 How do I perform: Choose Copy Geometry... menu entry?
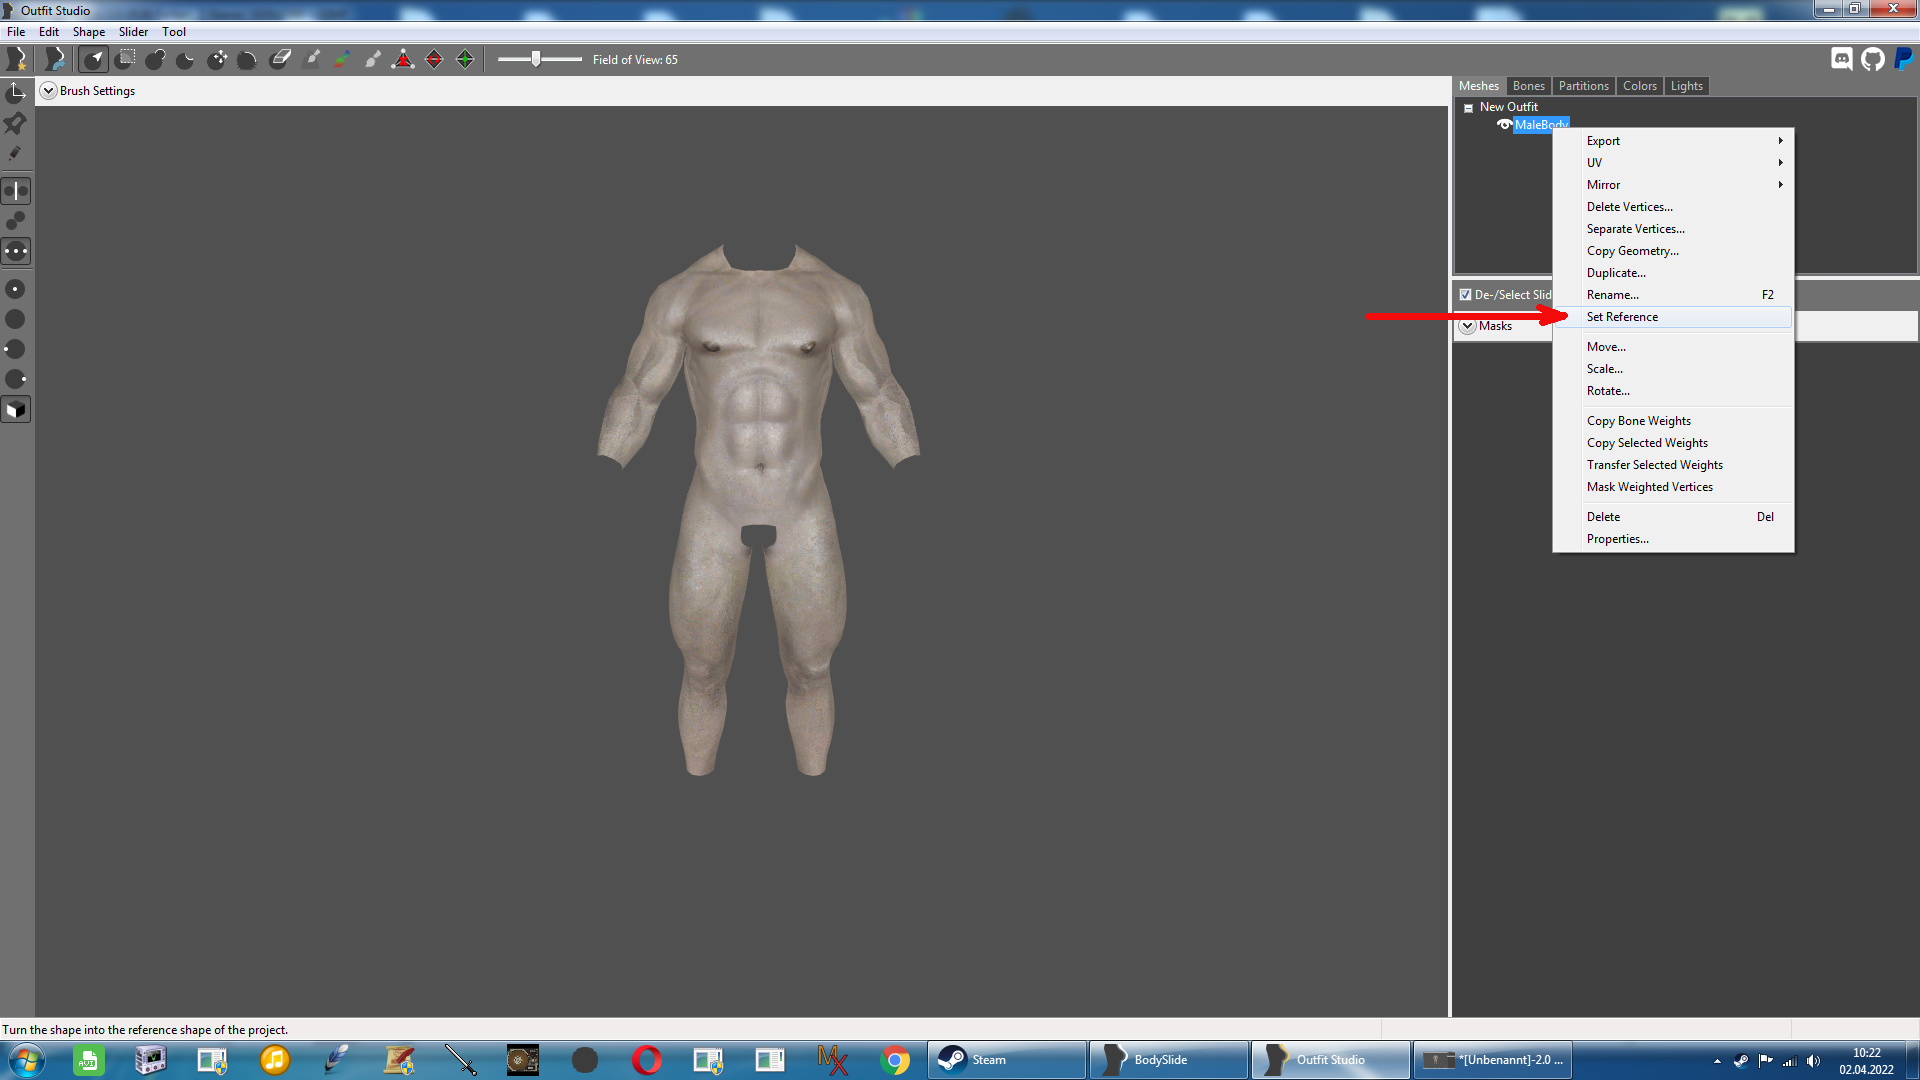click(x=1673, y=251)
